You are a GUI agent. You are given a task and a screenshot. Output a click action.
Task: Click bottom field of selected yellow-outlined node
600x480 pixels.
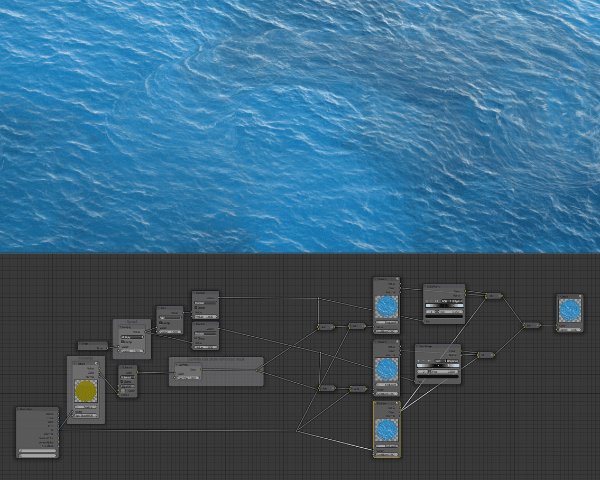[386, 454]
